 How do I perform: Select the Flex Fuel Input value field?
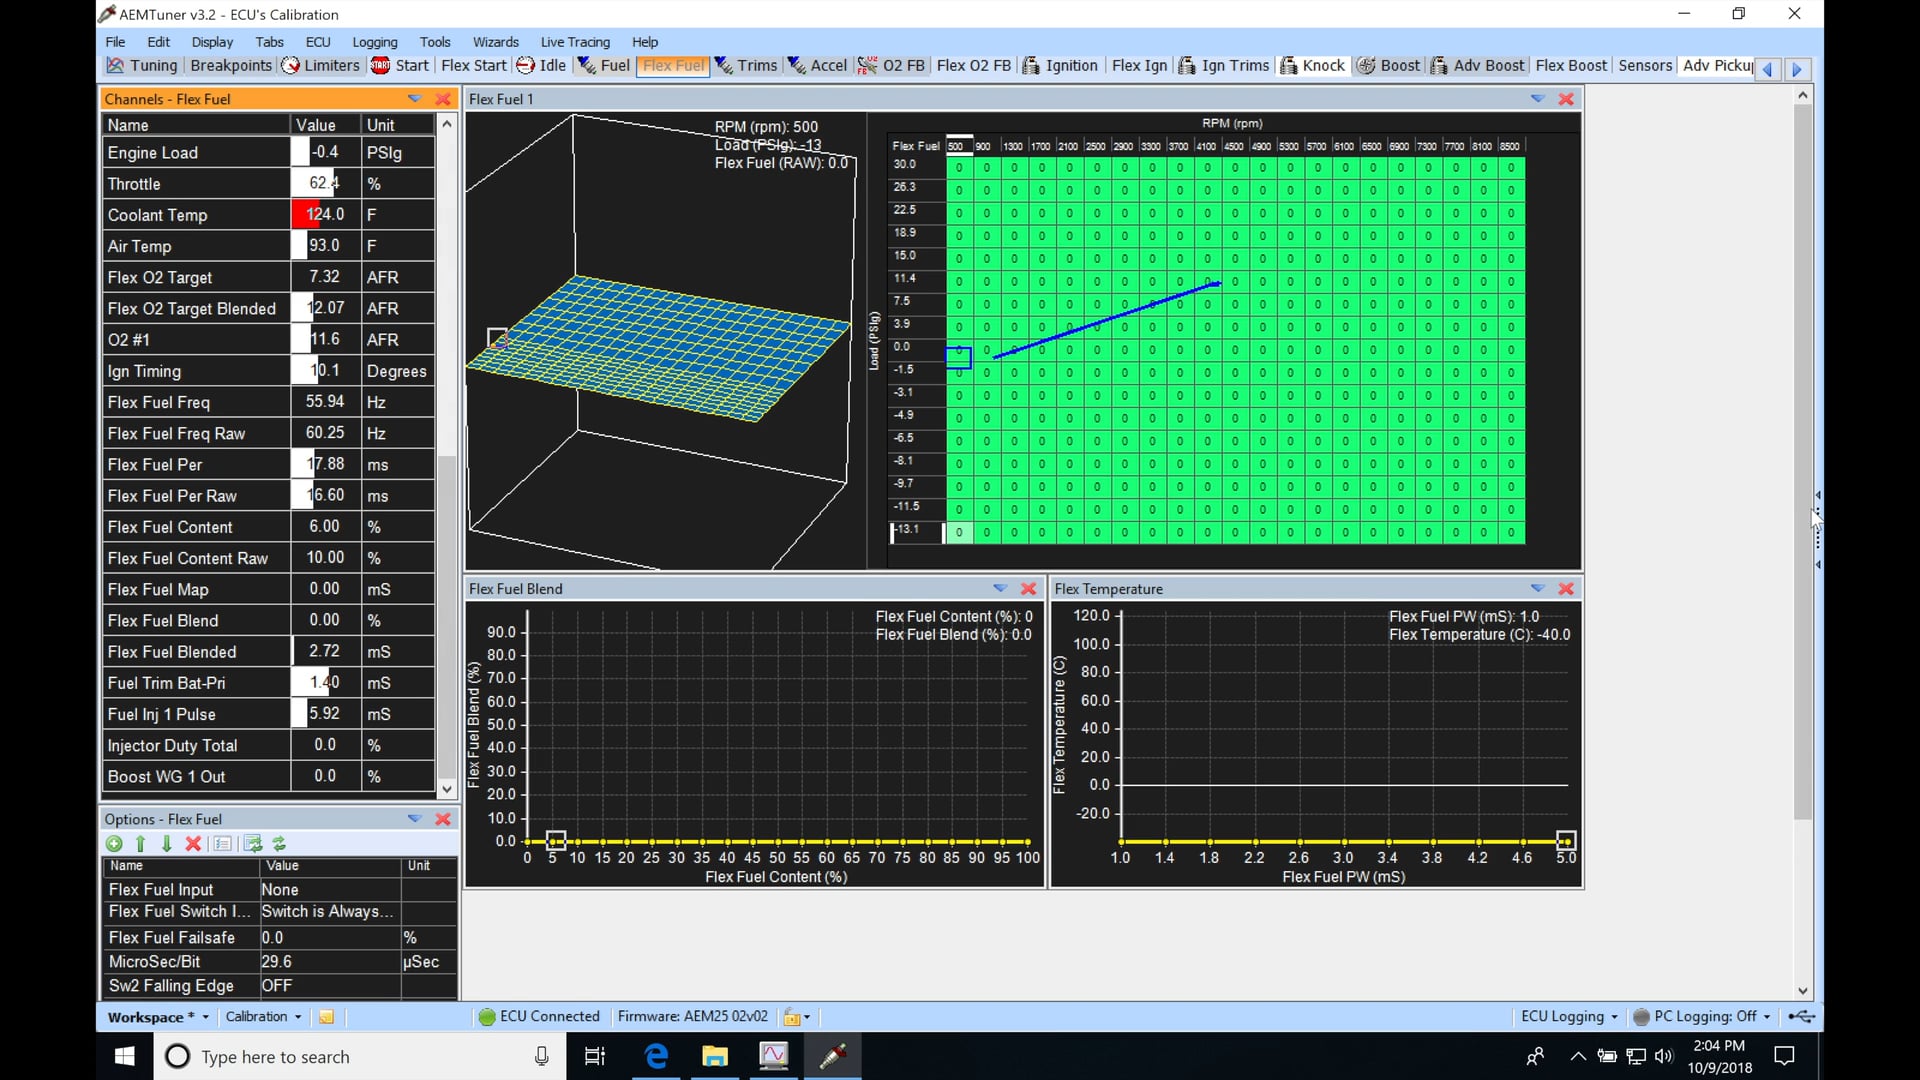point(330,890)
